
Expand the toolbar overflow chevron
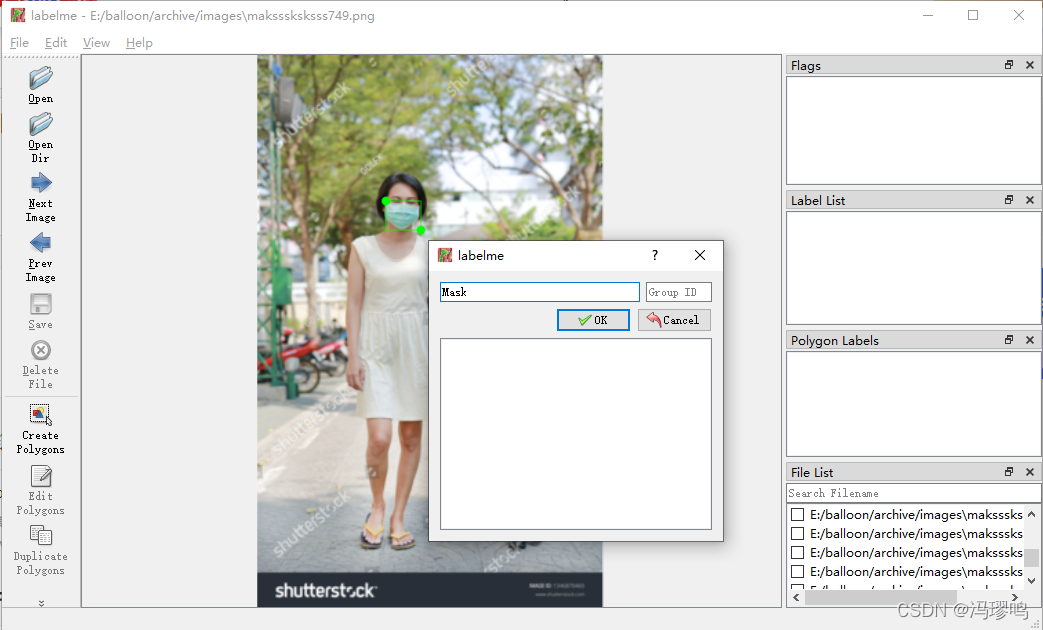tap(41, 603)
